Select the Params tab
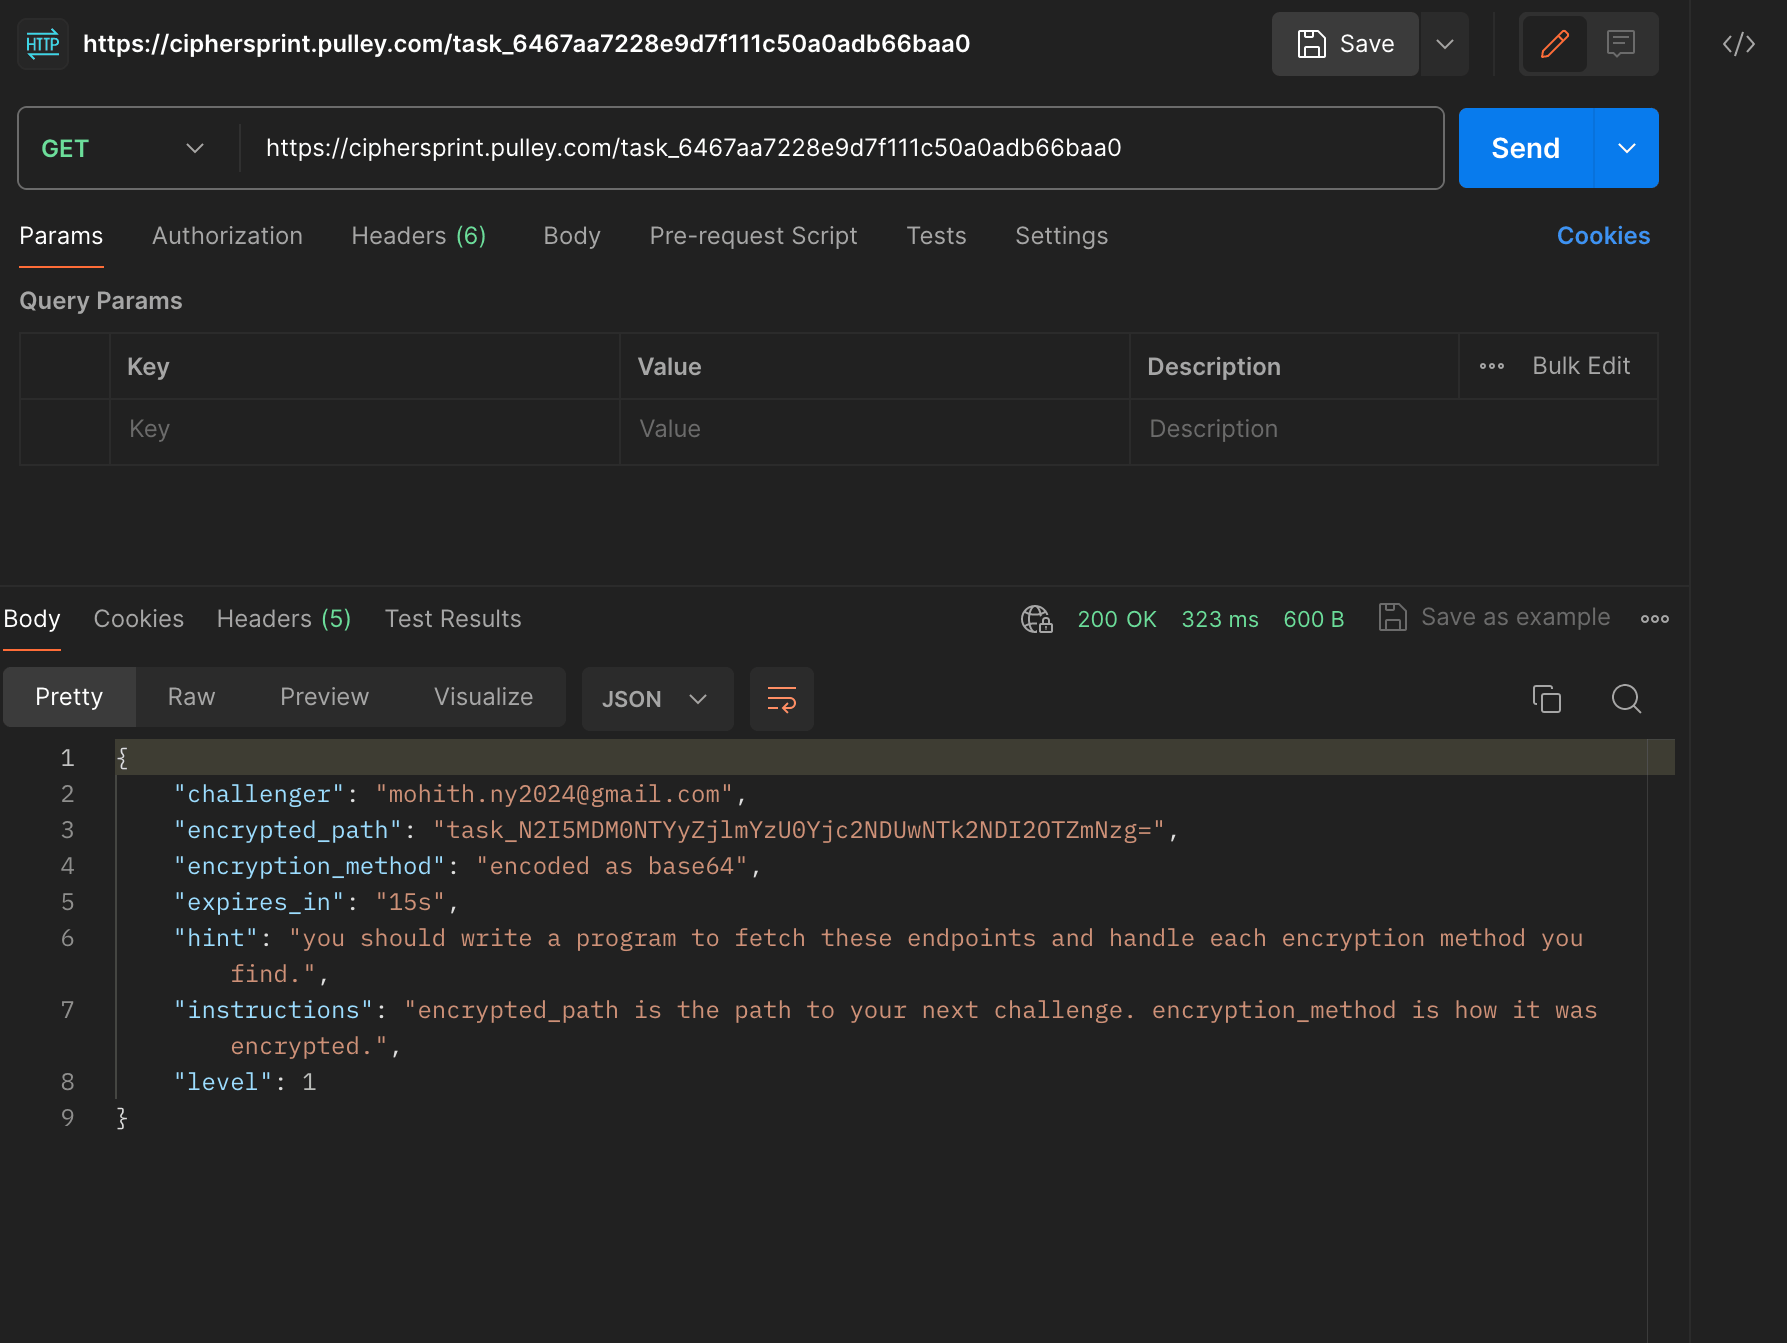This screenshot has height=1343, width=1787. tap(61, 236)
